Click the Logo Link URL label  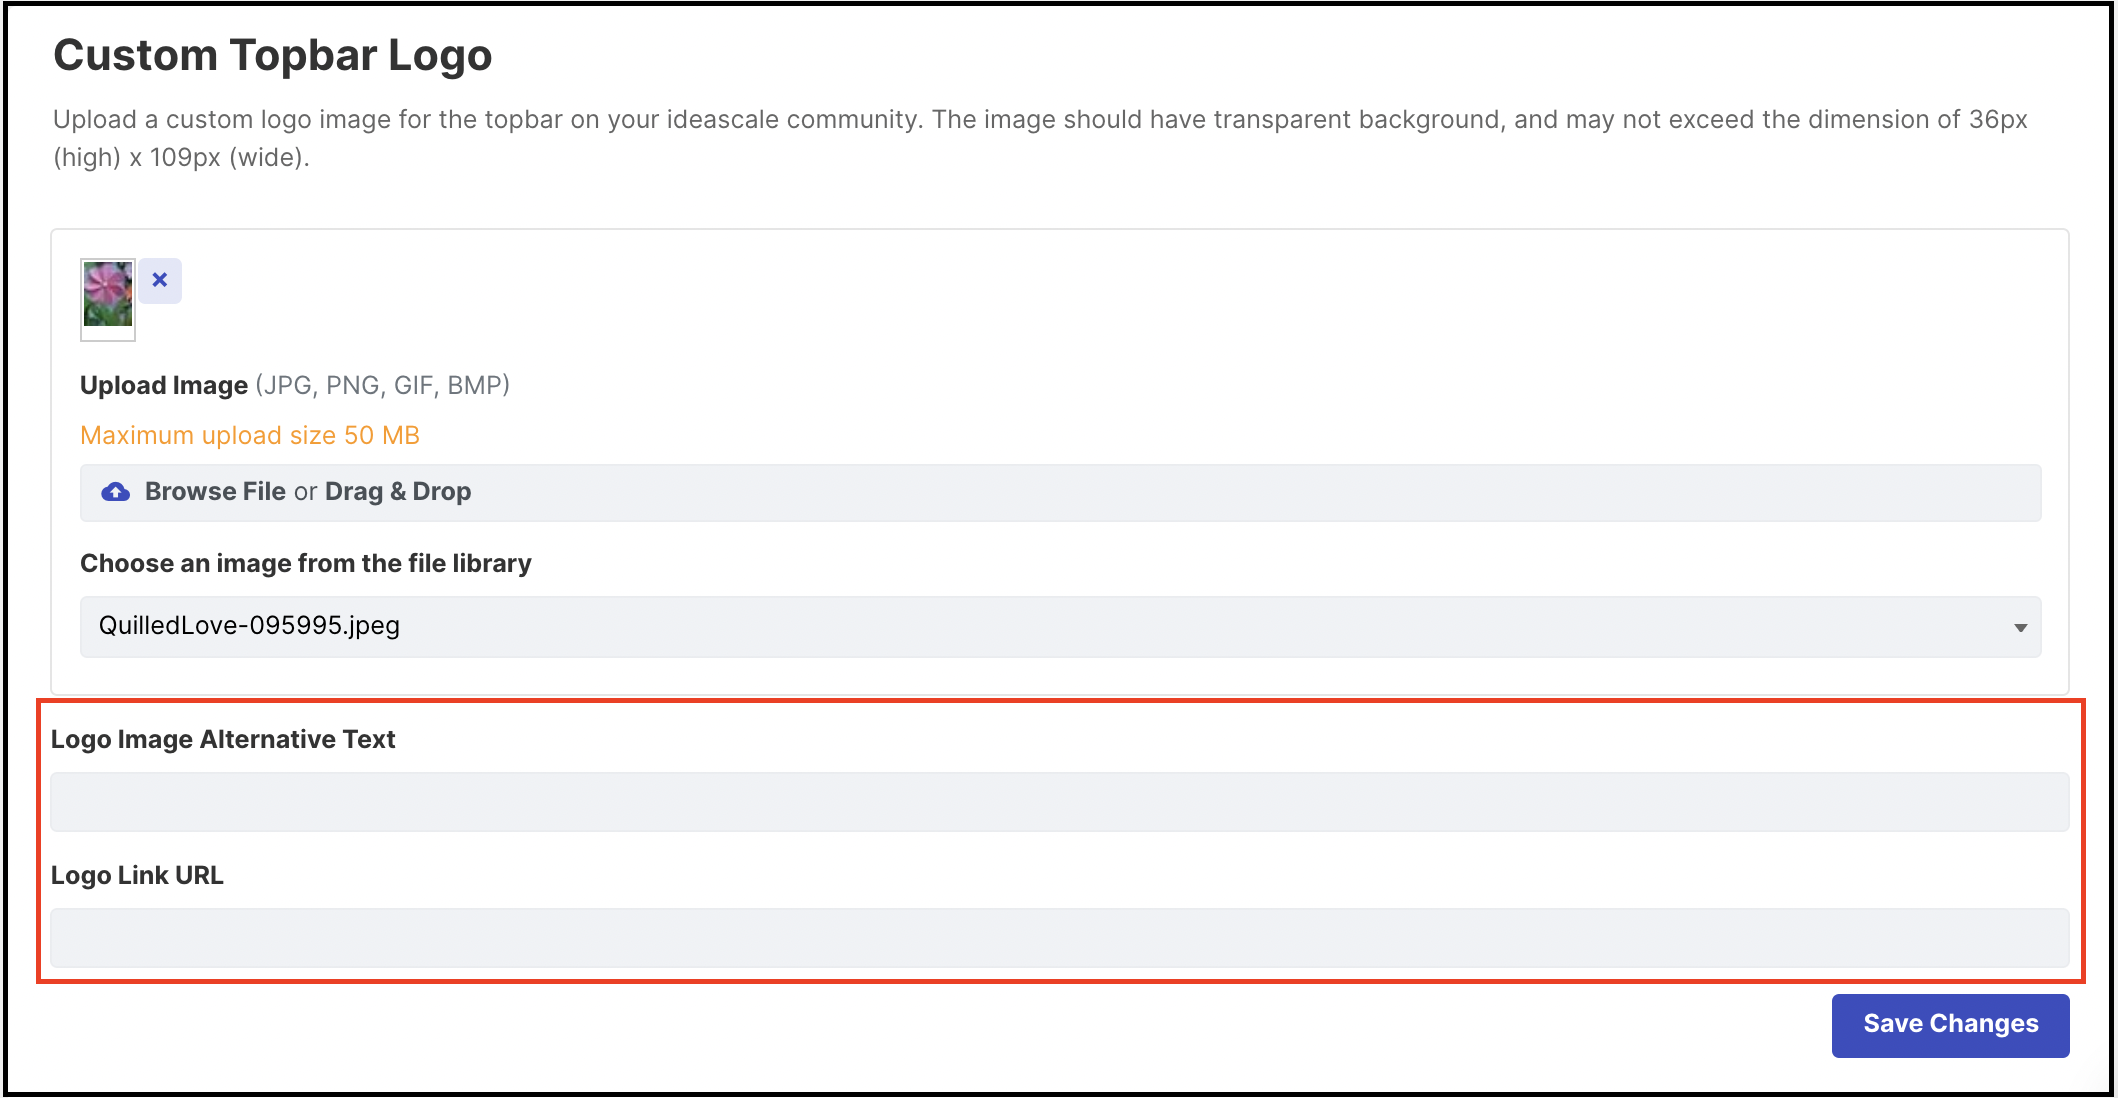pyautogui.click(x=137, y=876)
